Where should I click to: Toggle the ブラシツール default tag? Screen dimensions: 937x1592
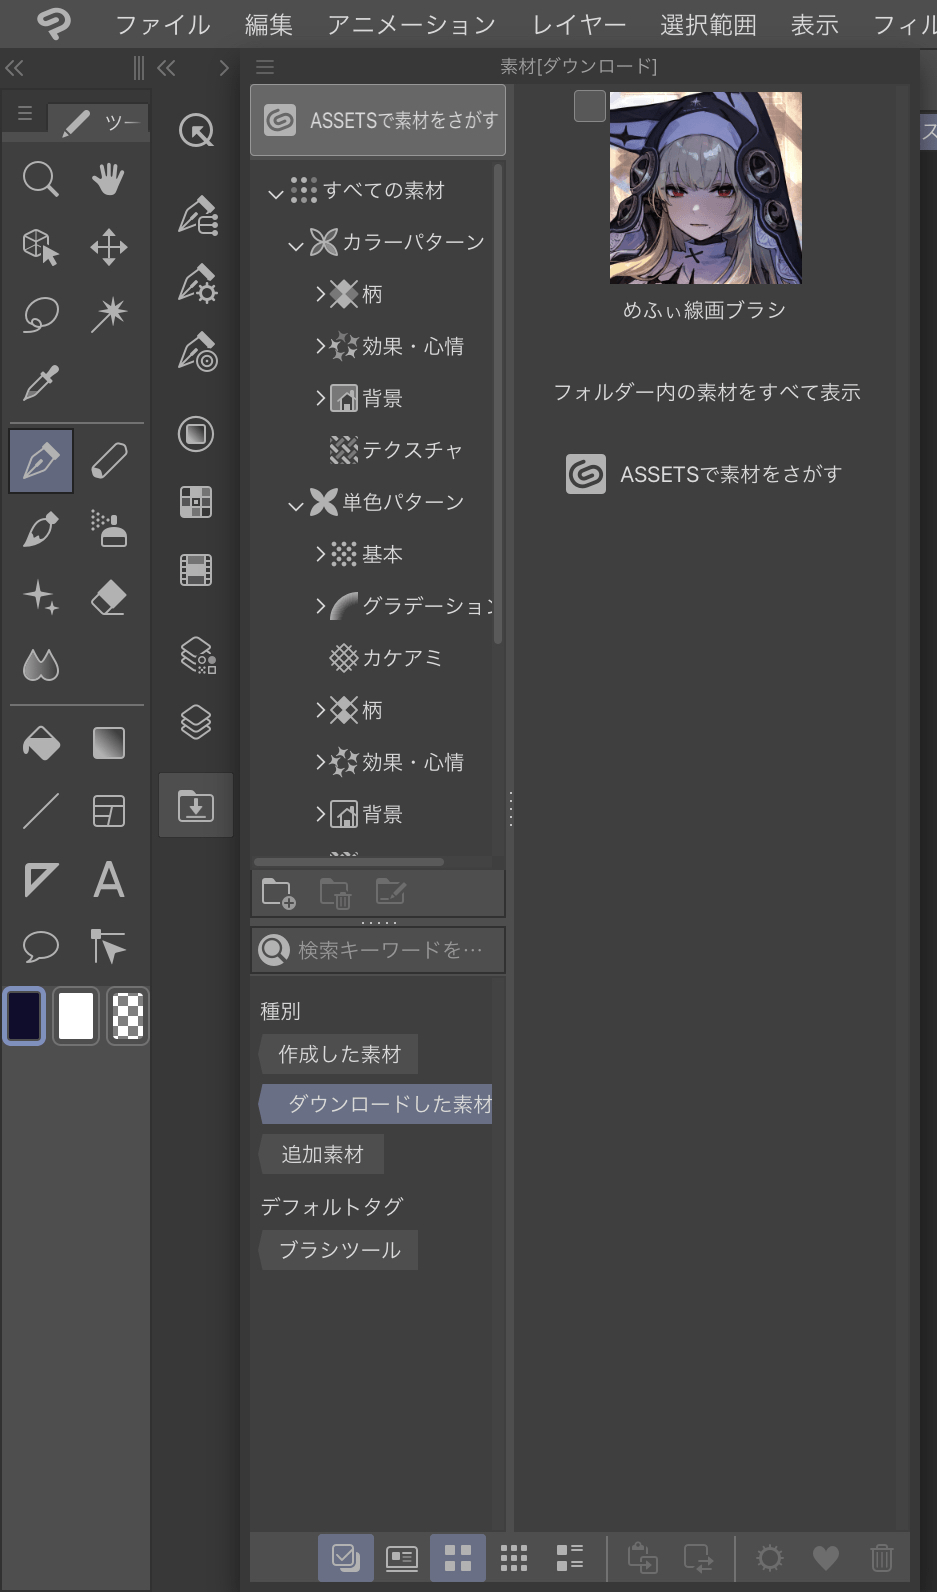pyautogui.click(x=338, y=1250)
